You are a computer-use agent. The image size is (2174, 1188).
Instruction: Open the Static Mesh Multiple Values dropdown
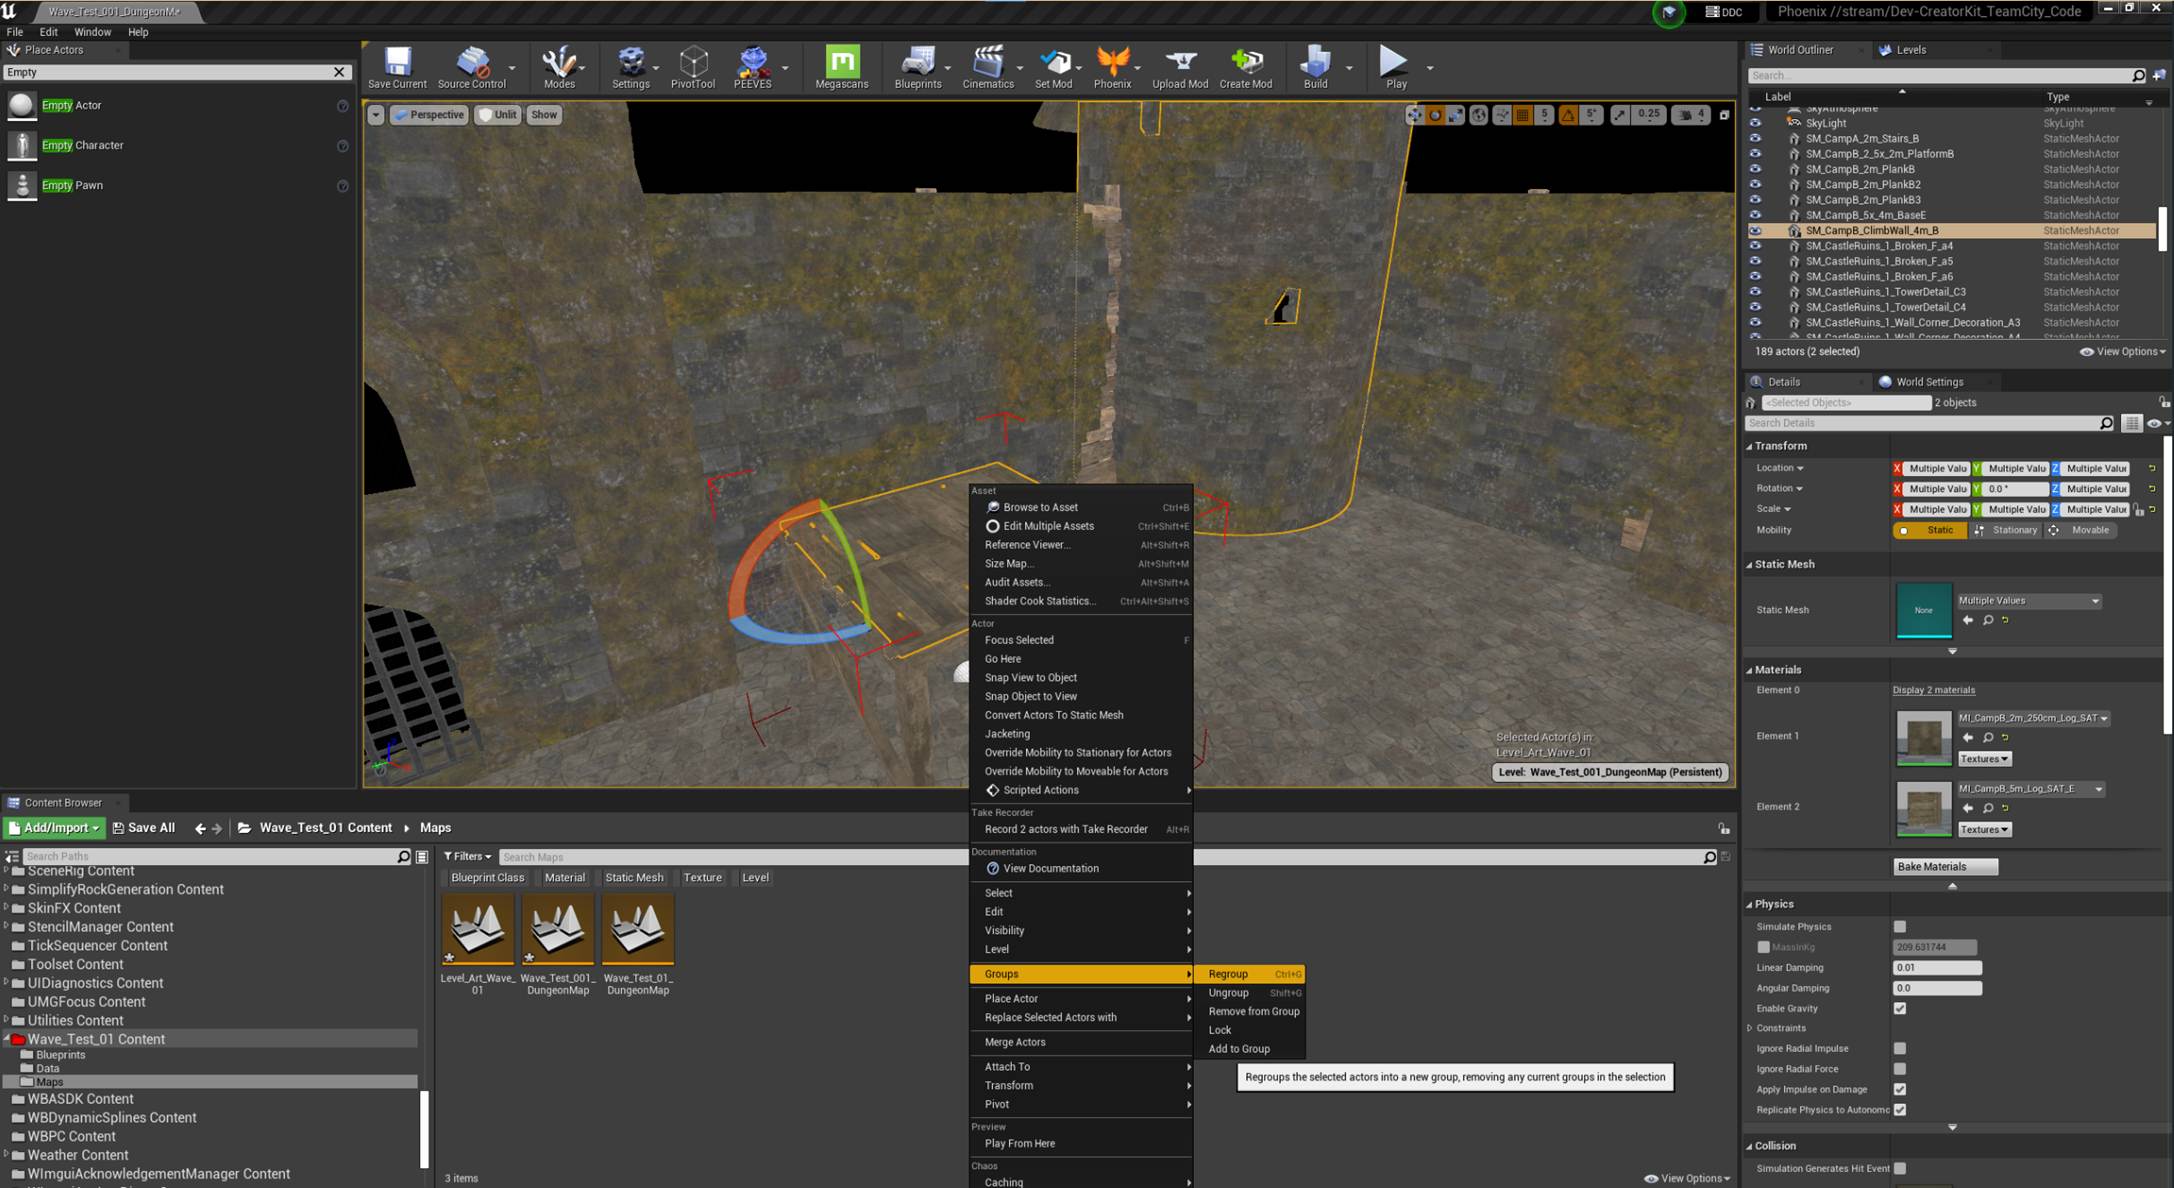tap(2028, 601)
